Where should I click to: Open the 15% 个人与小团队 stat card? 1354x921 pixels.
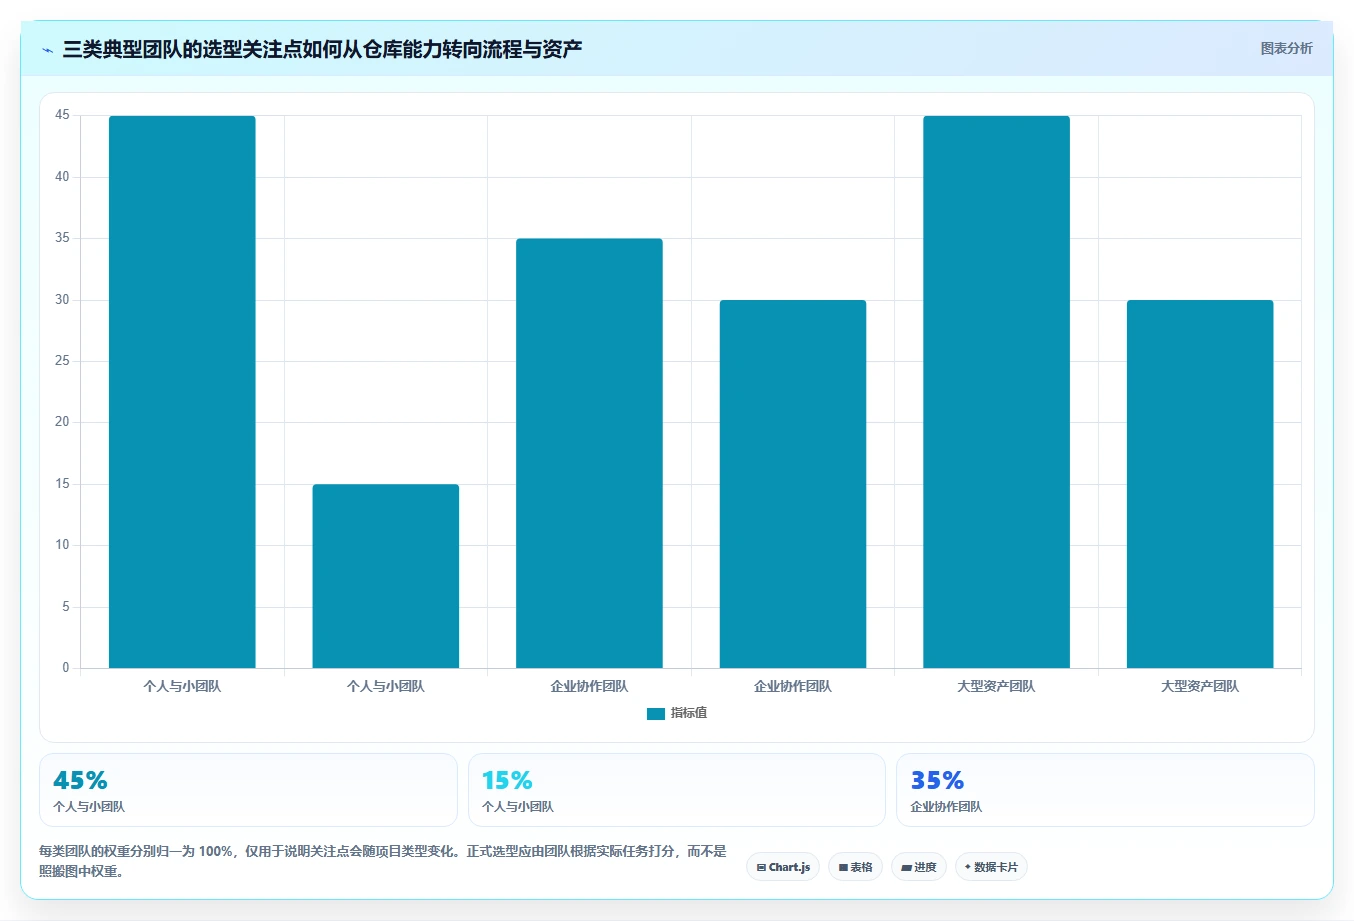pos(677,790)
